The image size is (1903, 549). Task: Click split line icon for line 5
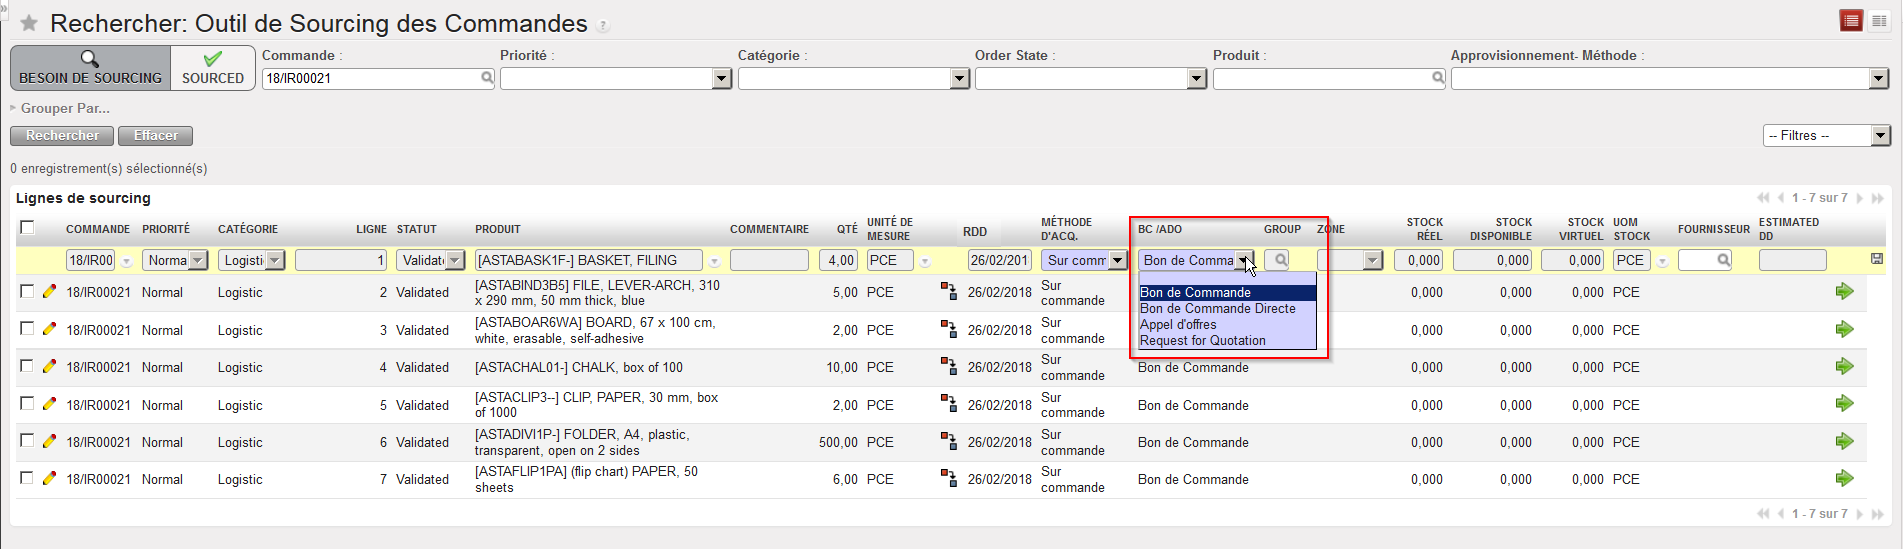pyautogui.click(x=948, y=404)
